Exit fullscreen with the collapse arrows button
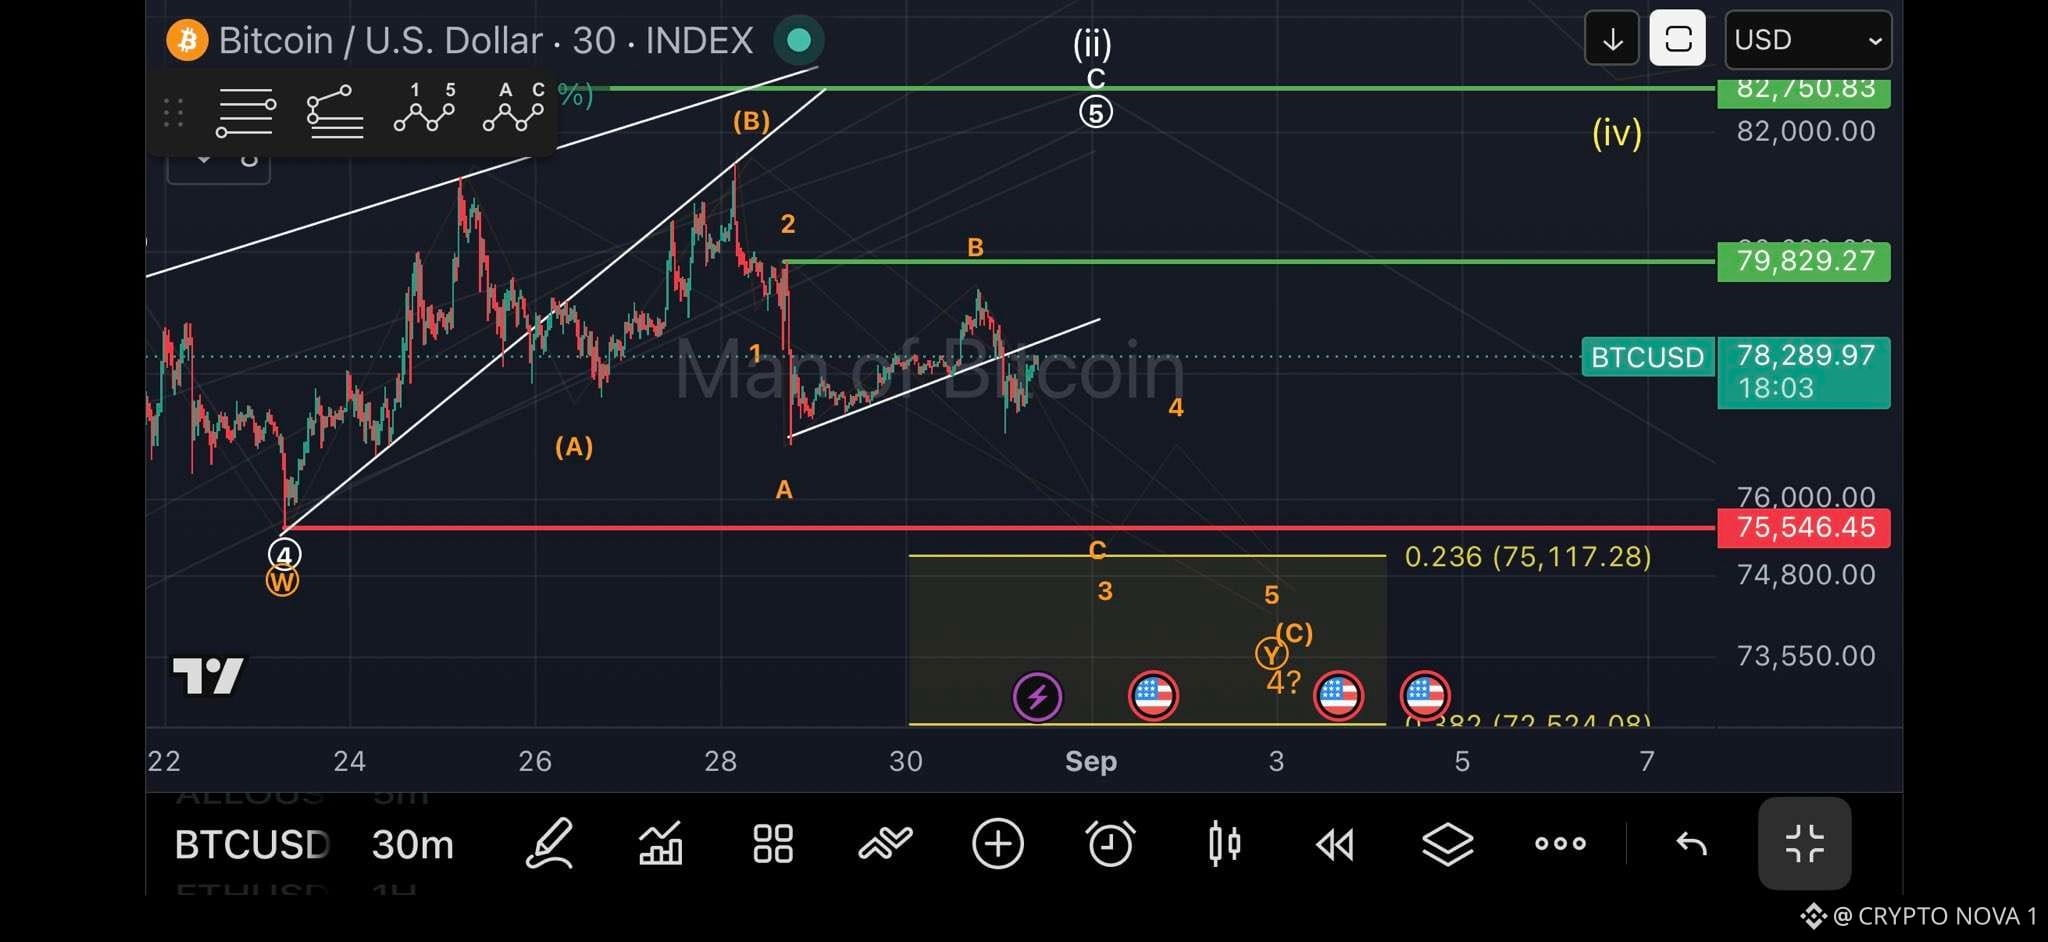 1805,844
